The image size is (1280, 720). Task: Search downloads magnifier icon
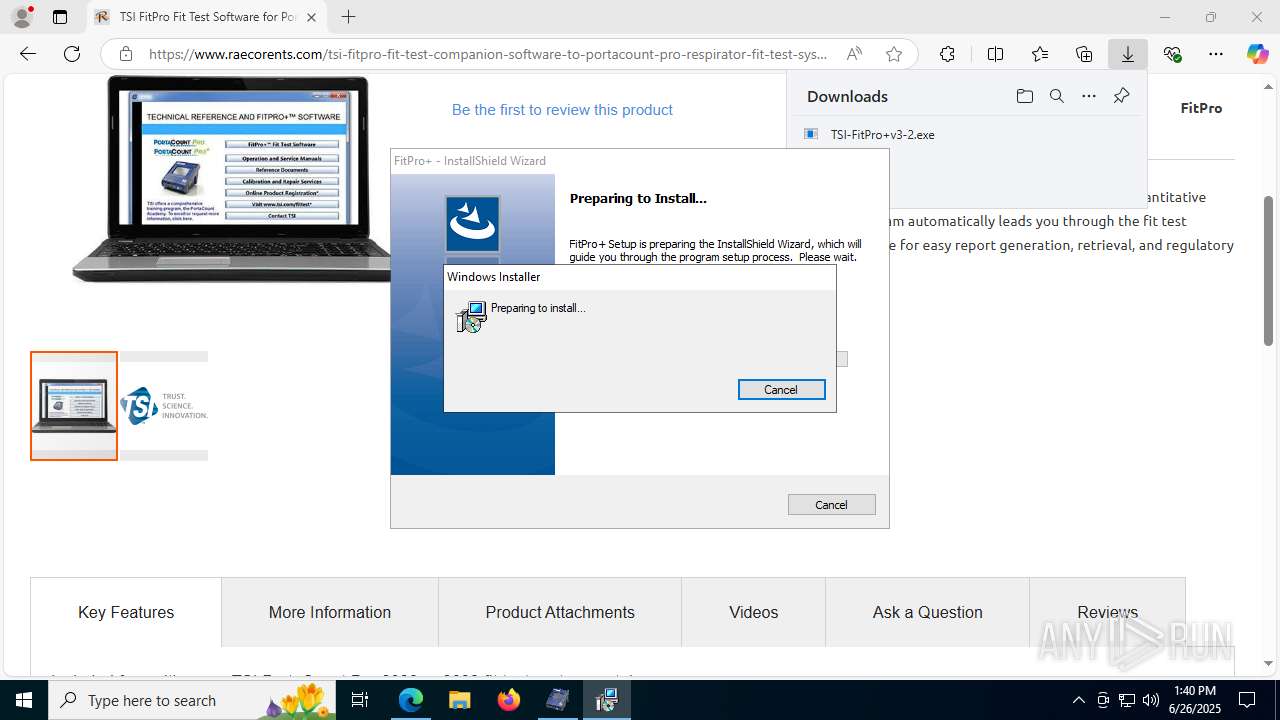tap(1056, 96)
